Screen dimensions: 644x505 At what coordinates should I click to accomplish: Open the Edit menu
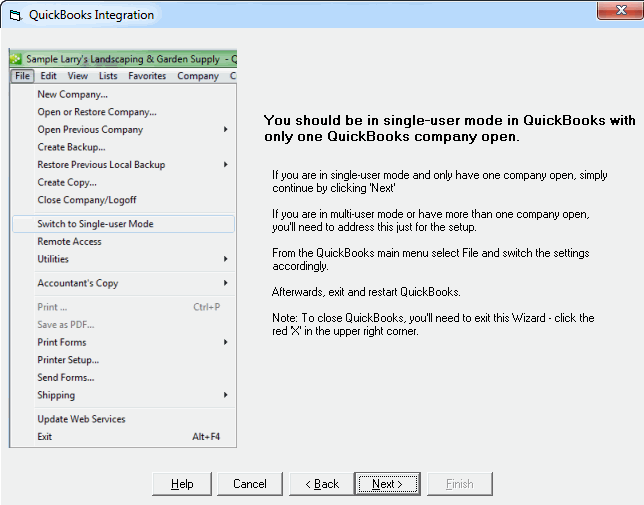click(x=48, y=76)
